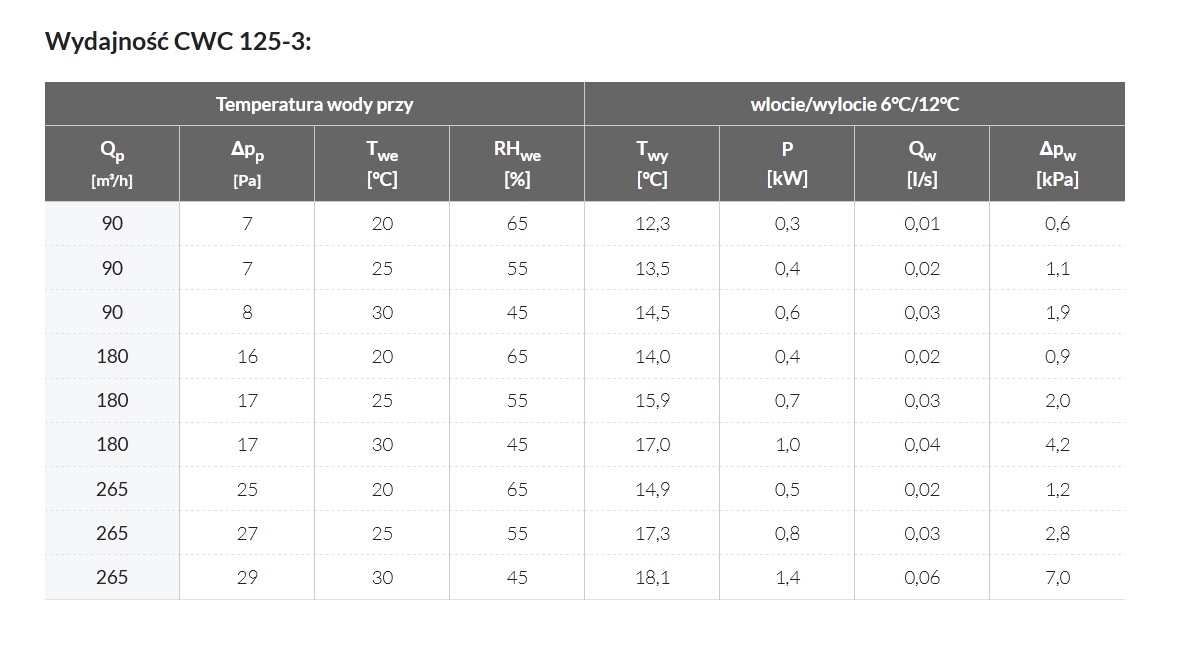Click the 'wlocie/wylocie 6°C/12°C' header cell
The image size is (1182, 648).
tap(854, 104)
